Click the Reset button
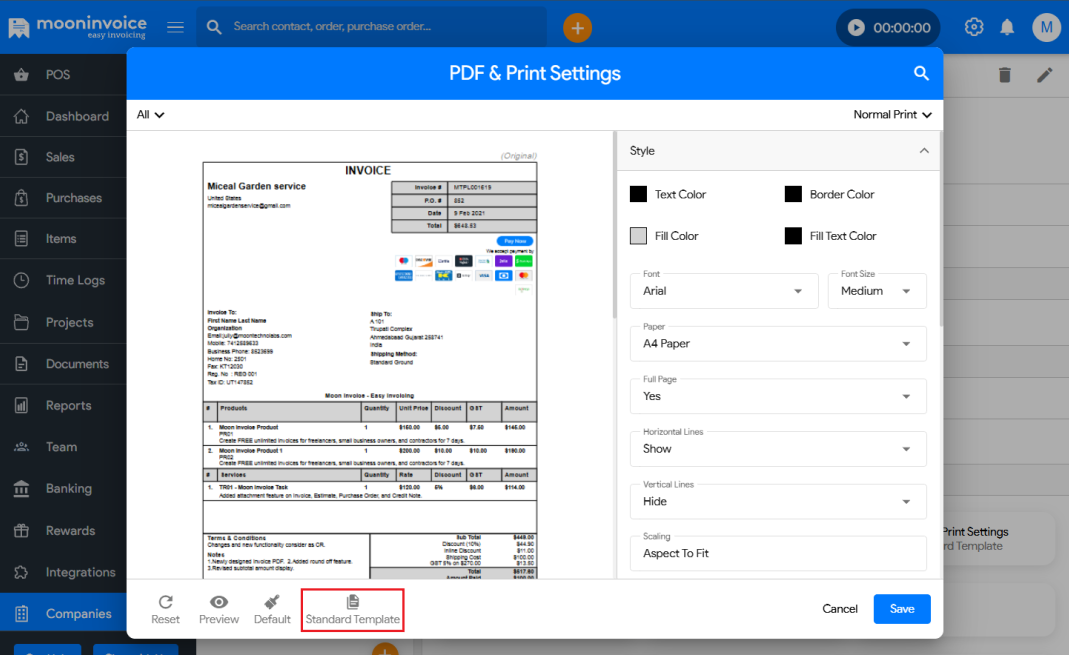Screen dimensions: 1069x655 pyautogui.click(x=166, y=609)
